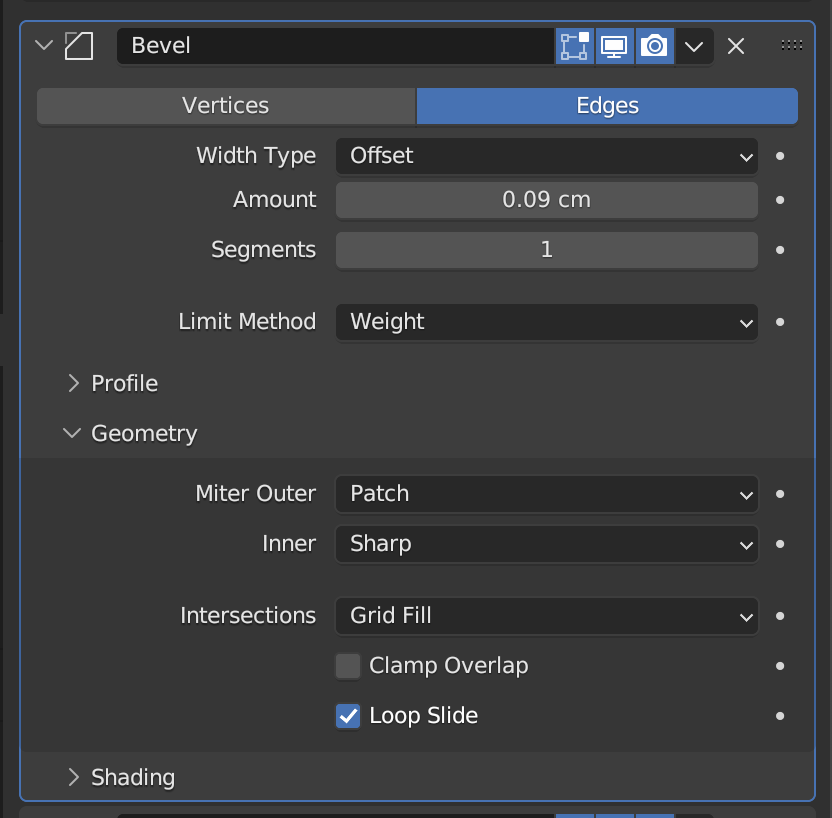Open the Limit Method dropdown

click(546, 322)
